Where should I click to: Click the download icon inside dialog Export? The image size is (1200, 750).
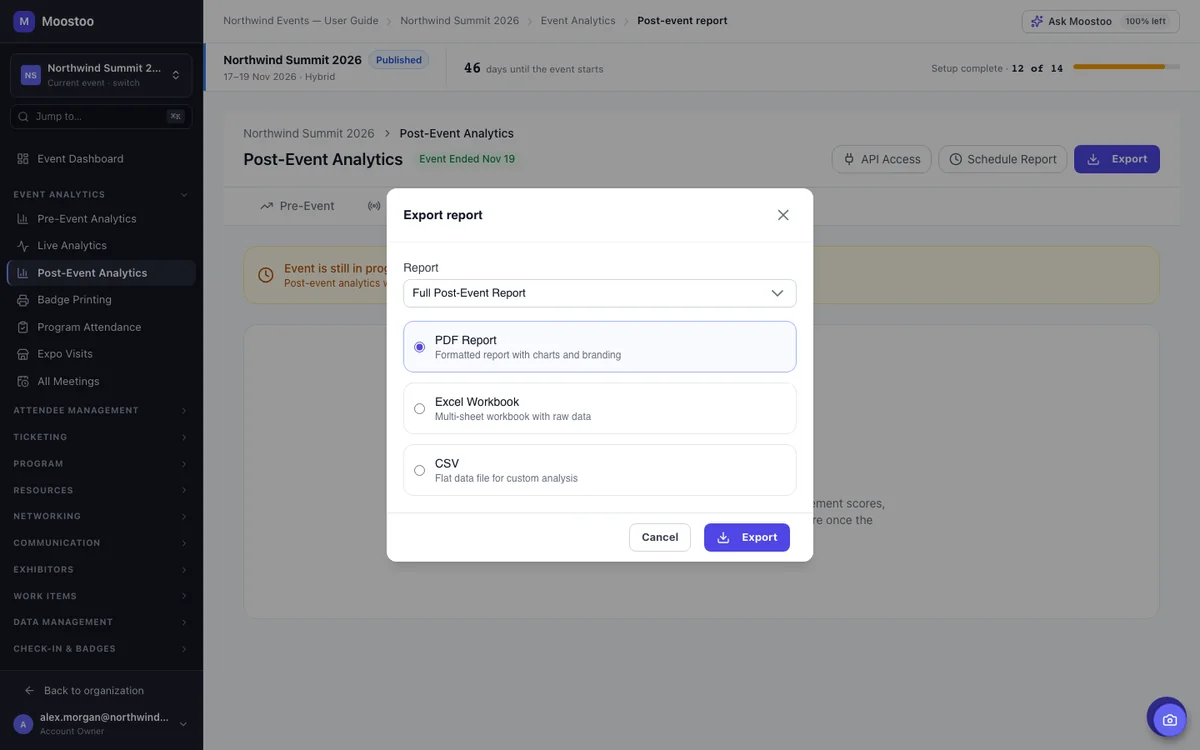point(724,537)
